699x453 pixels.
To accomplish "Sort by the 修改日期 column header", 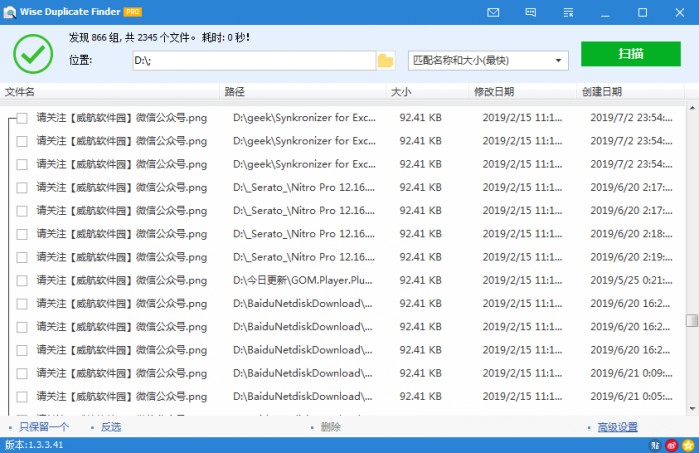I will pos(522,92).
